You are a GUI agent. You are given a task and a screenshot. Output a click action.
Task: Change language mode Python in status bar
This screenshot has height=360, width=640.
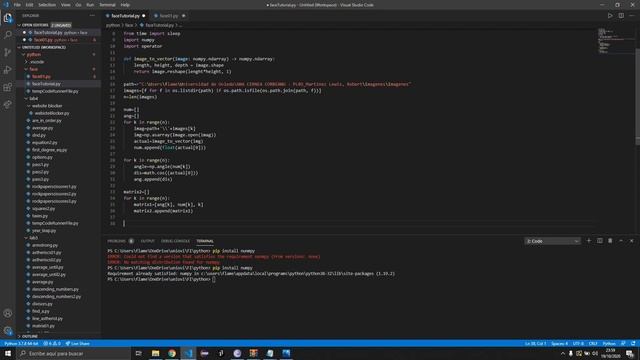pyautogui.click(x=609, y=344)
